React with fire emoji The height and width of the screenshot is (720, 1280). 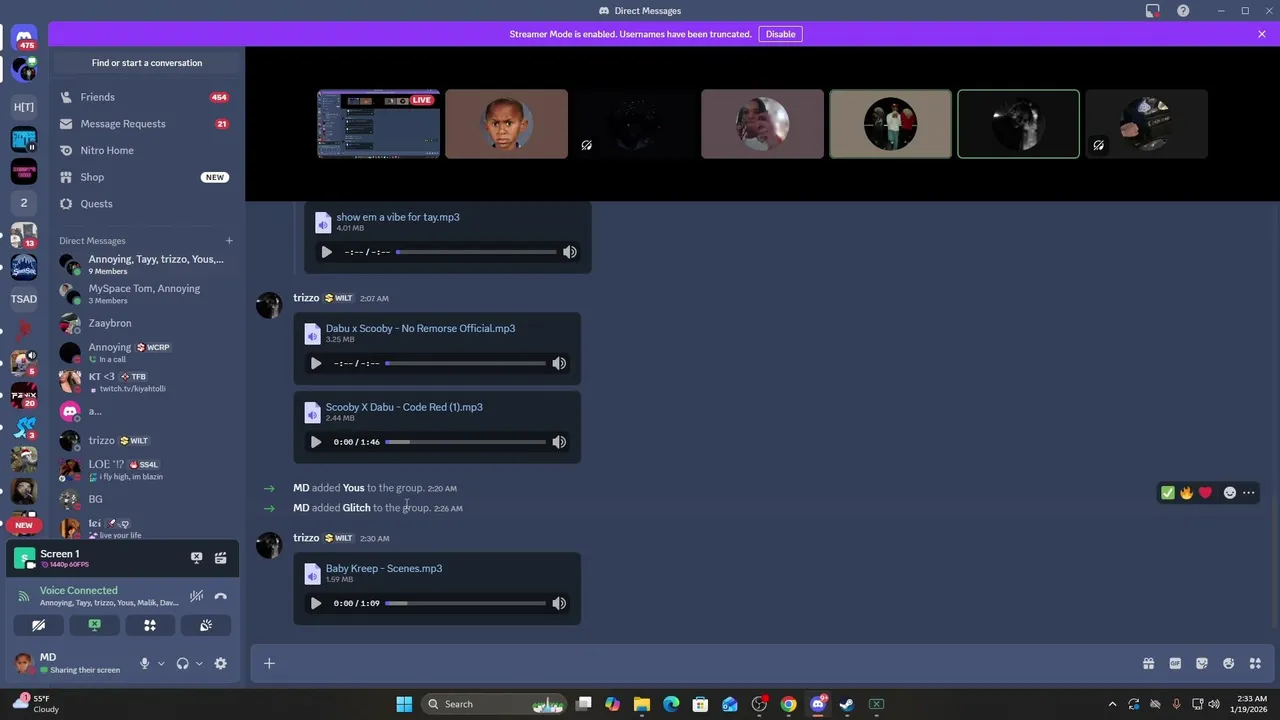pyautogui.click(x=1186, y=493)
